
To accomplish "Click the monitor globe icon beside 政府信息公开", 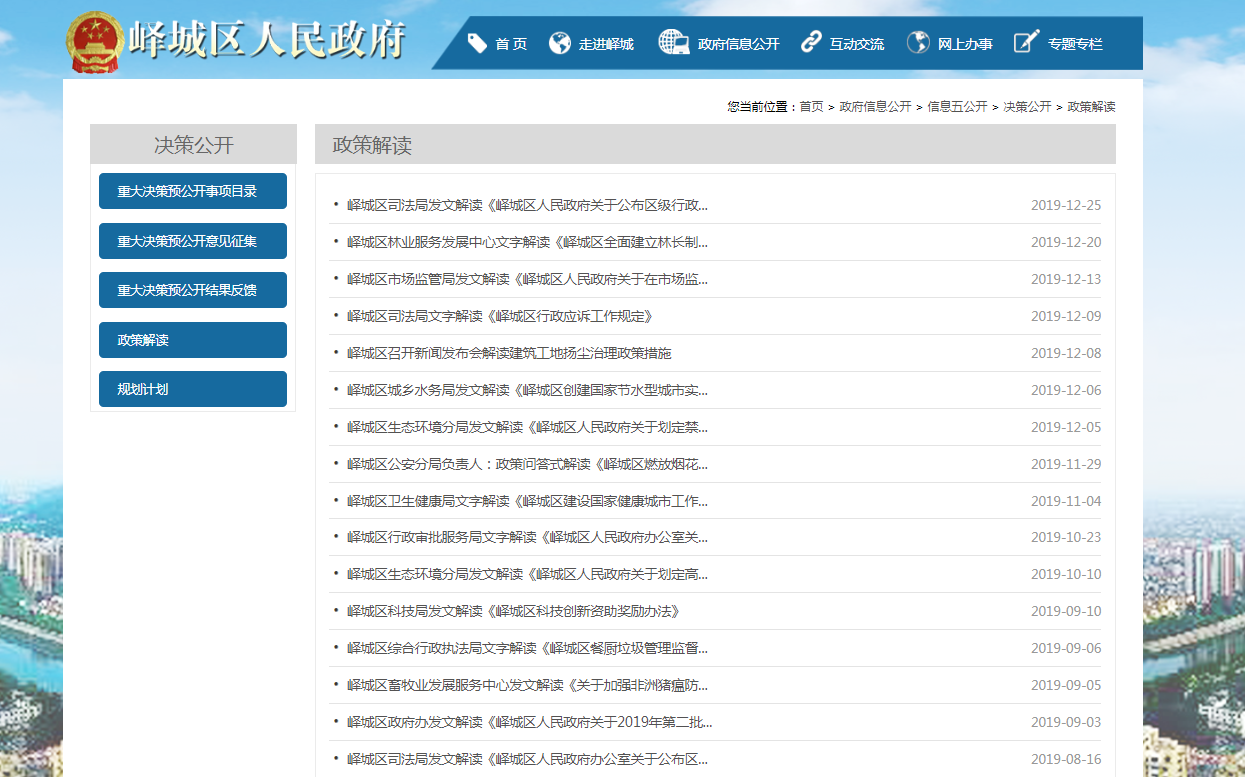I will coord(673,43).
